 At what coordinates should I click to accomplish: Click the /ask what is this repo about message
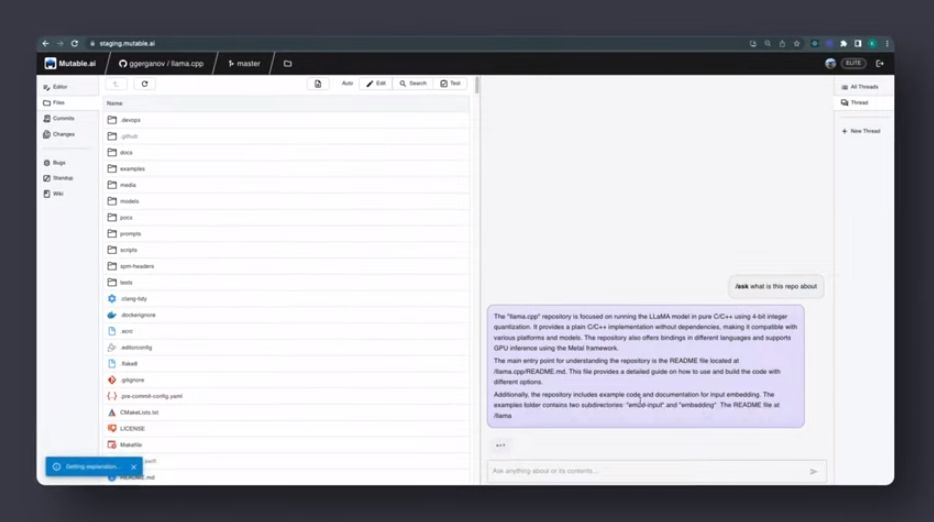click(x=776, y=287)
